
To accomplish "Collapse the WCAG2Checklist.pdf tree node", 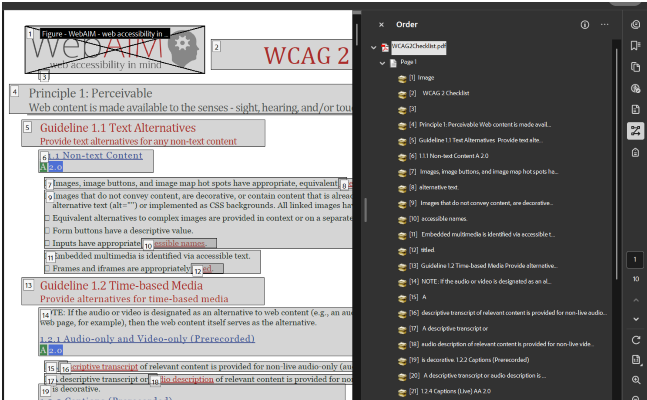I will tap(373, 47).
